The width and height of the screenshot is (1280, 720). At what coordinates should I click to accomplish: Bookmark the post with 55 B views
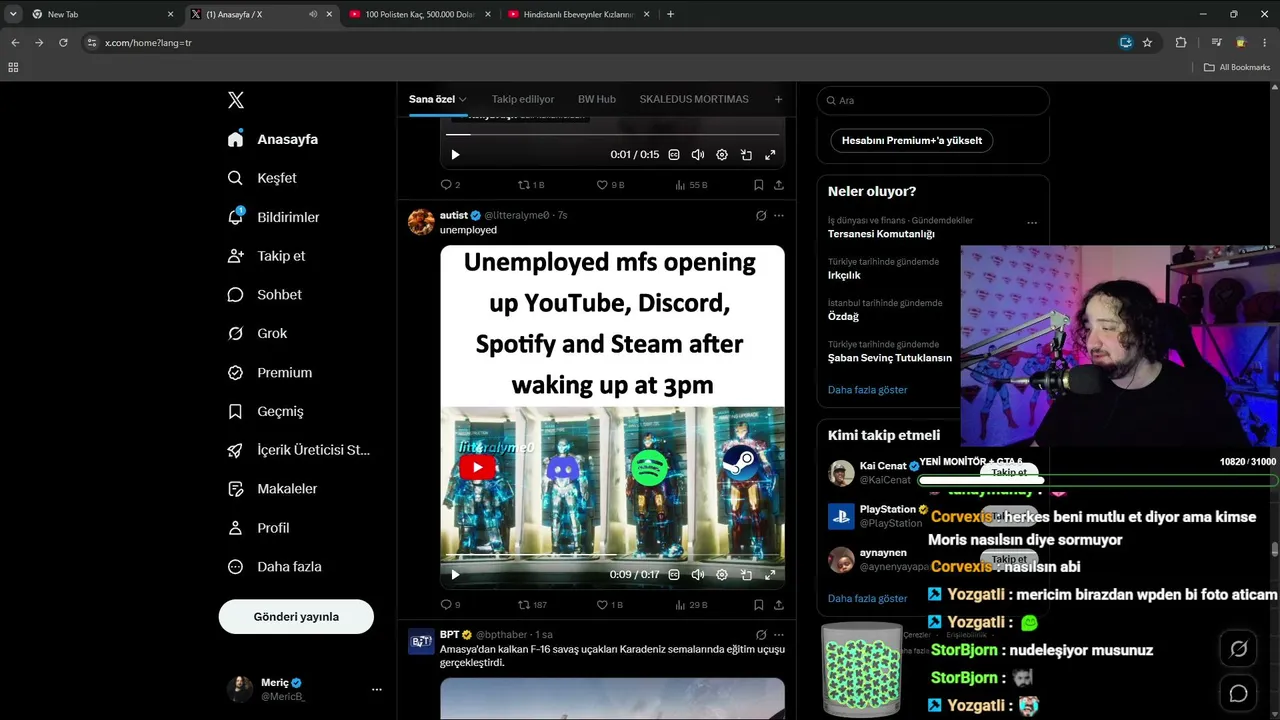click(x=758, y=185)
